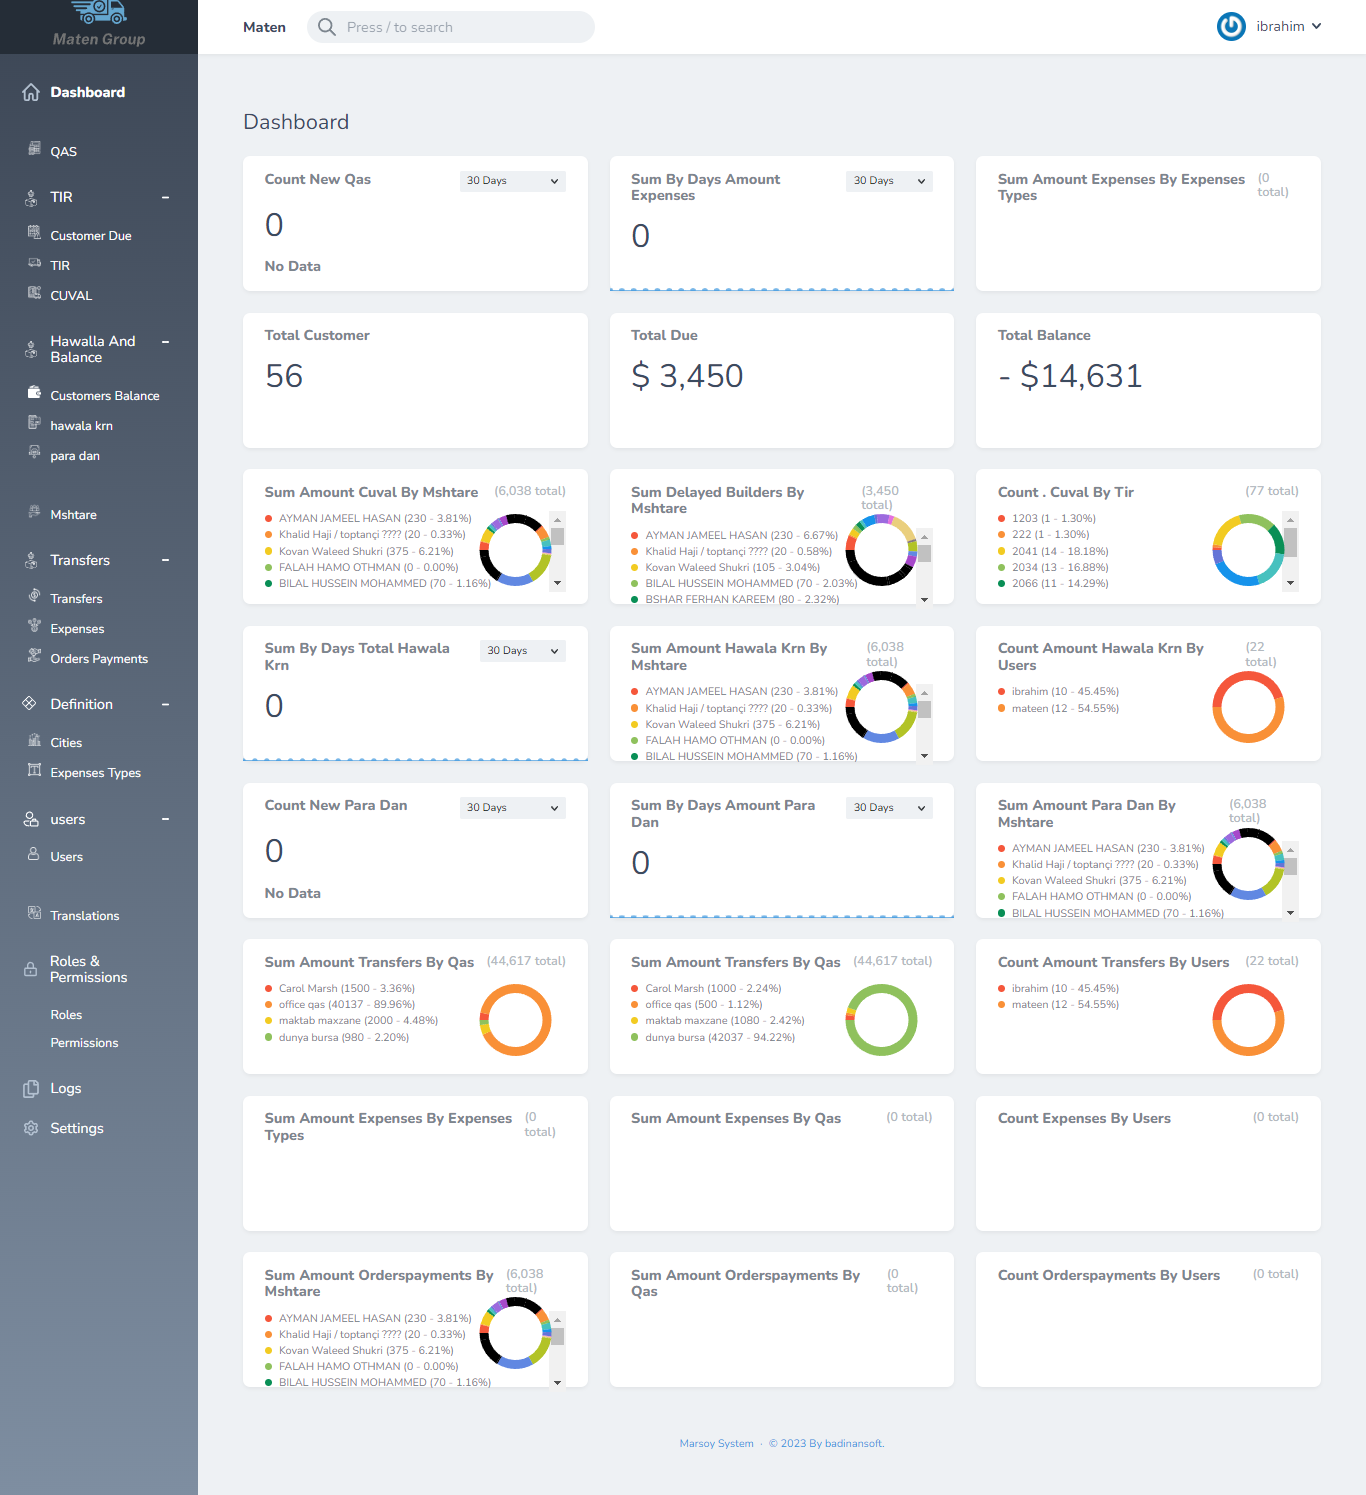The width and height of the screenshot is (1366, 1495).
Task: Open Count New Para Dan 30 Days dropdown
Action: (513, 808)
